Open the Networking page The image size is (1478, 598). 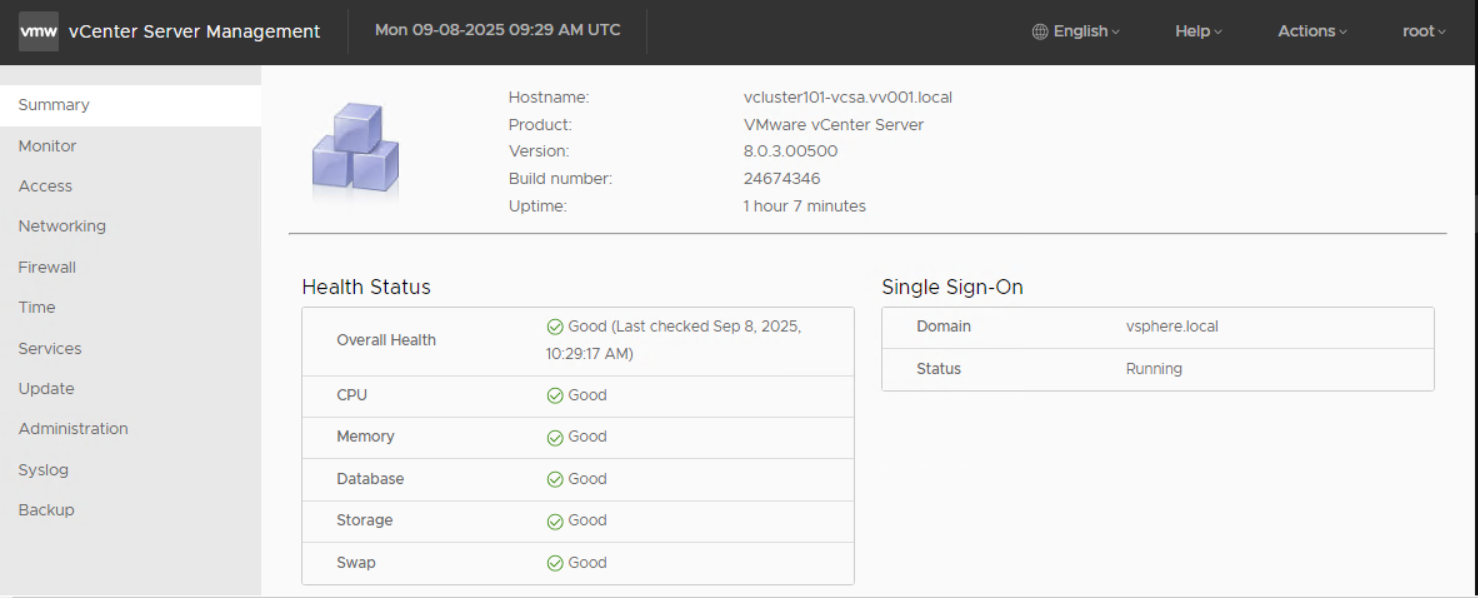coord(62,226)
